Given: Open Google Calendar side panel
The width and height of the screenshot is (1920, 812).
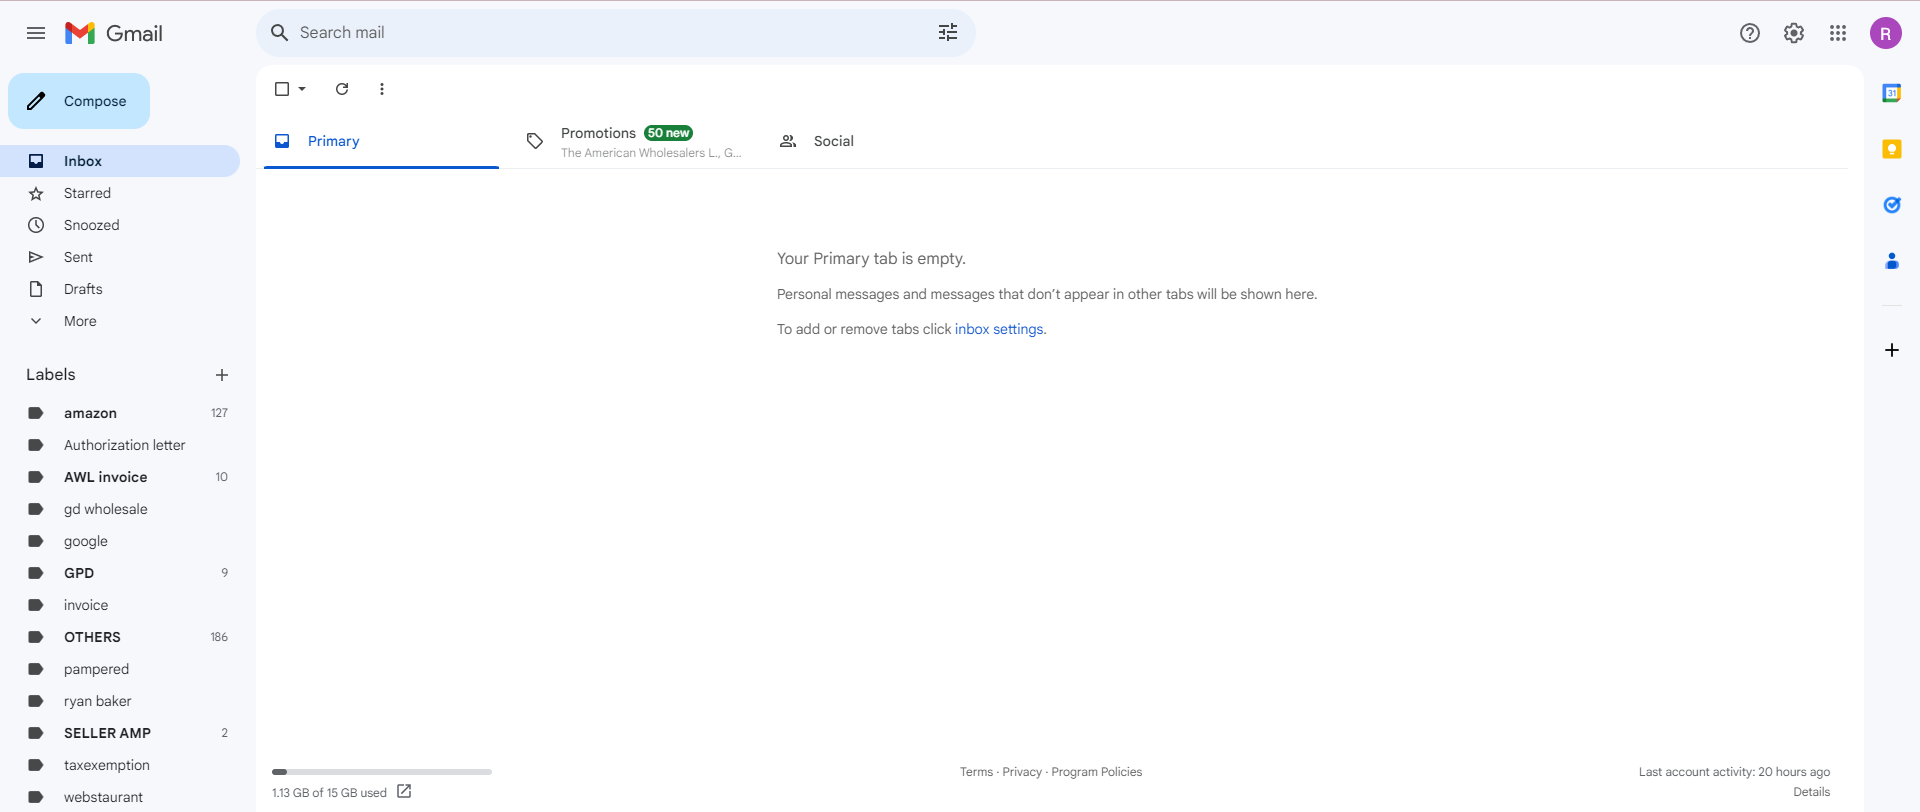Looking at the screenshot, I should [1892, 93].
